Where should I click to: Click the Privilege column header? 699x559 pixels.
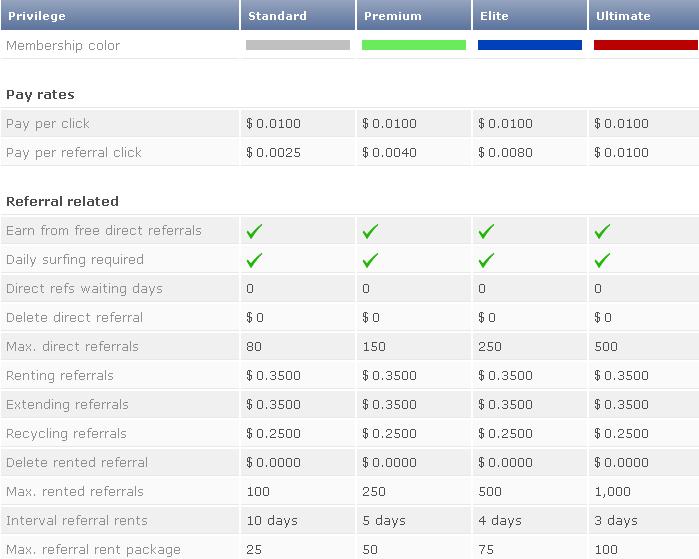[36, 16]
